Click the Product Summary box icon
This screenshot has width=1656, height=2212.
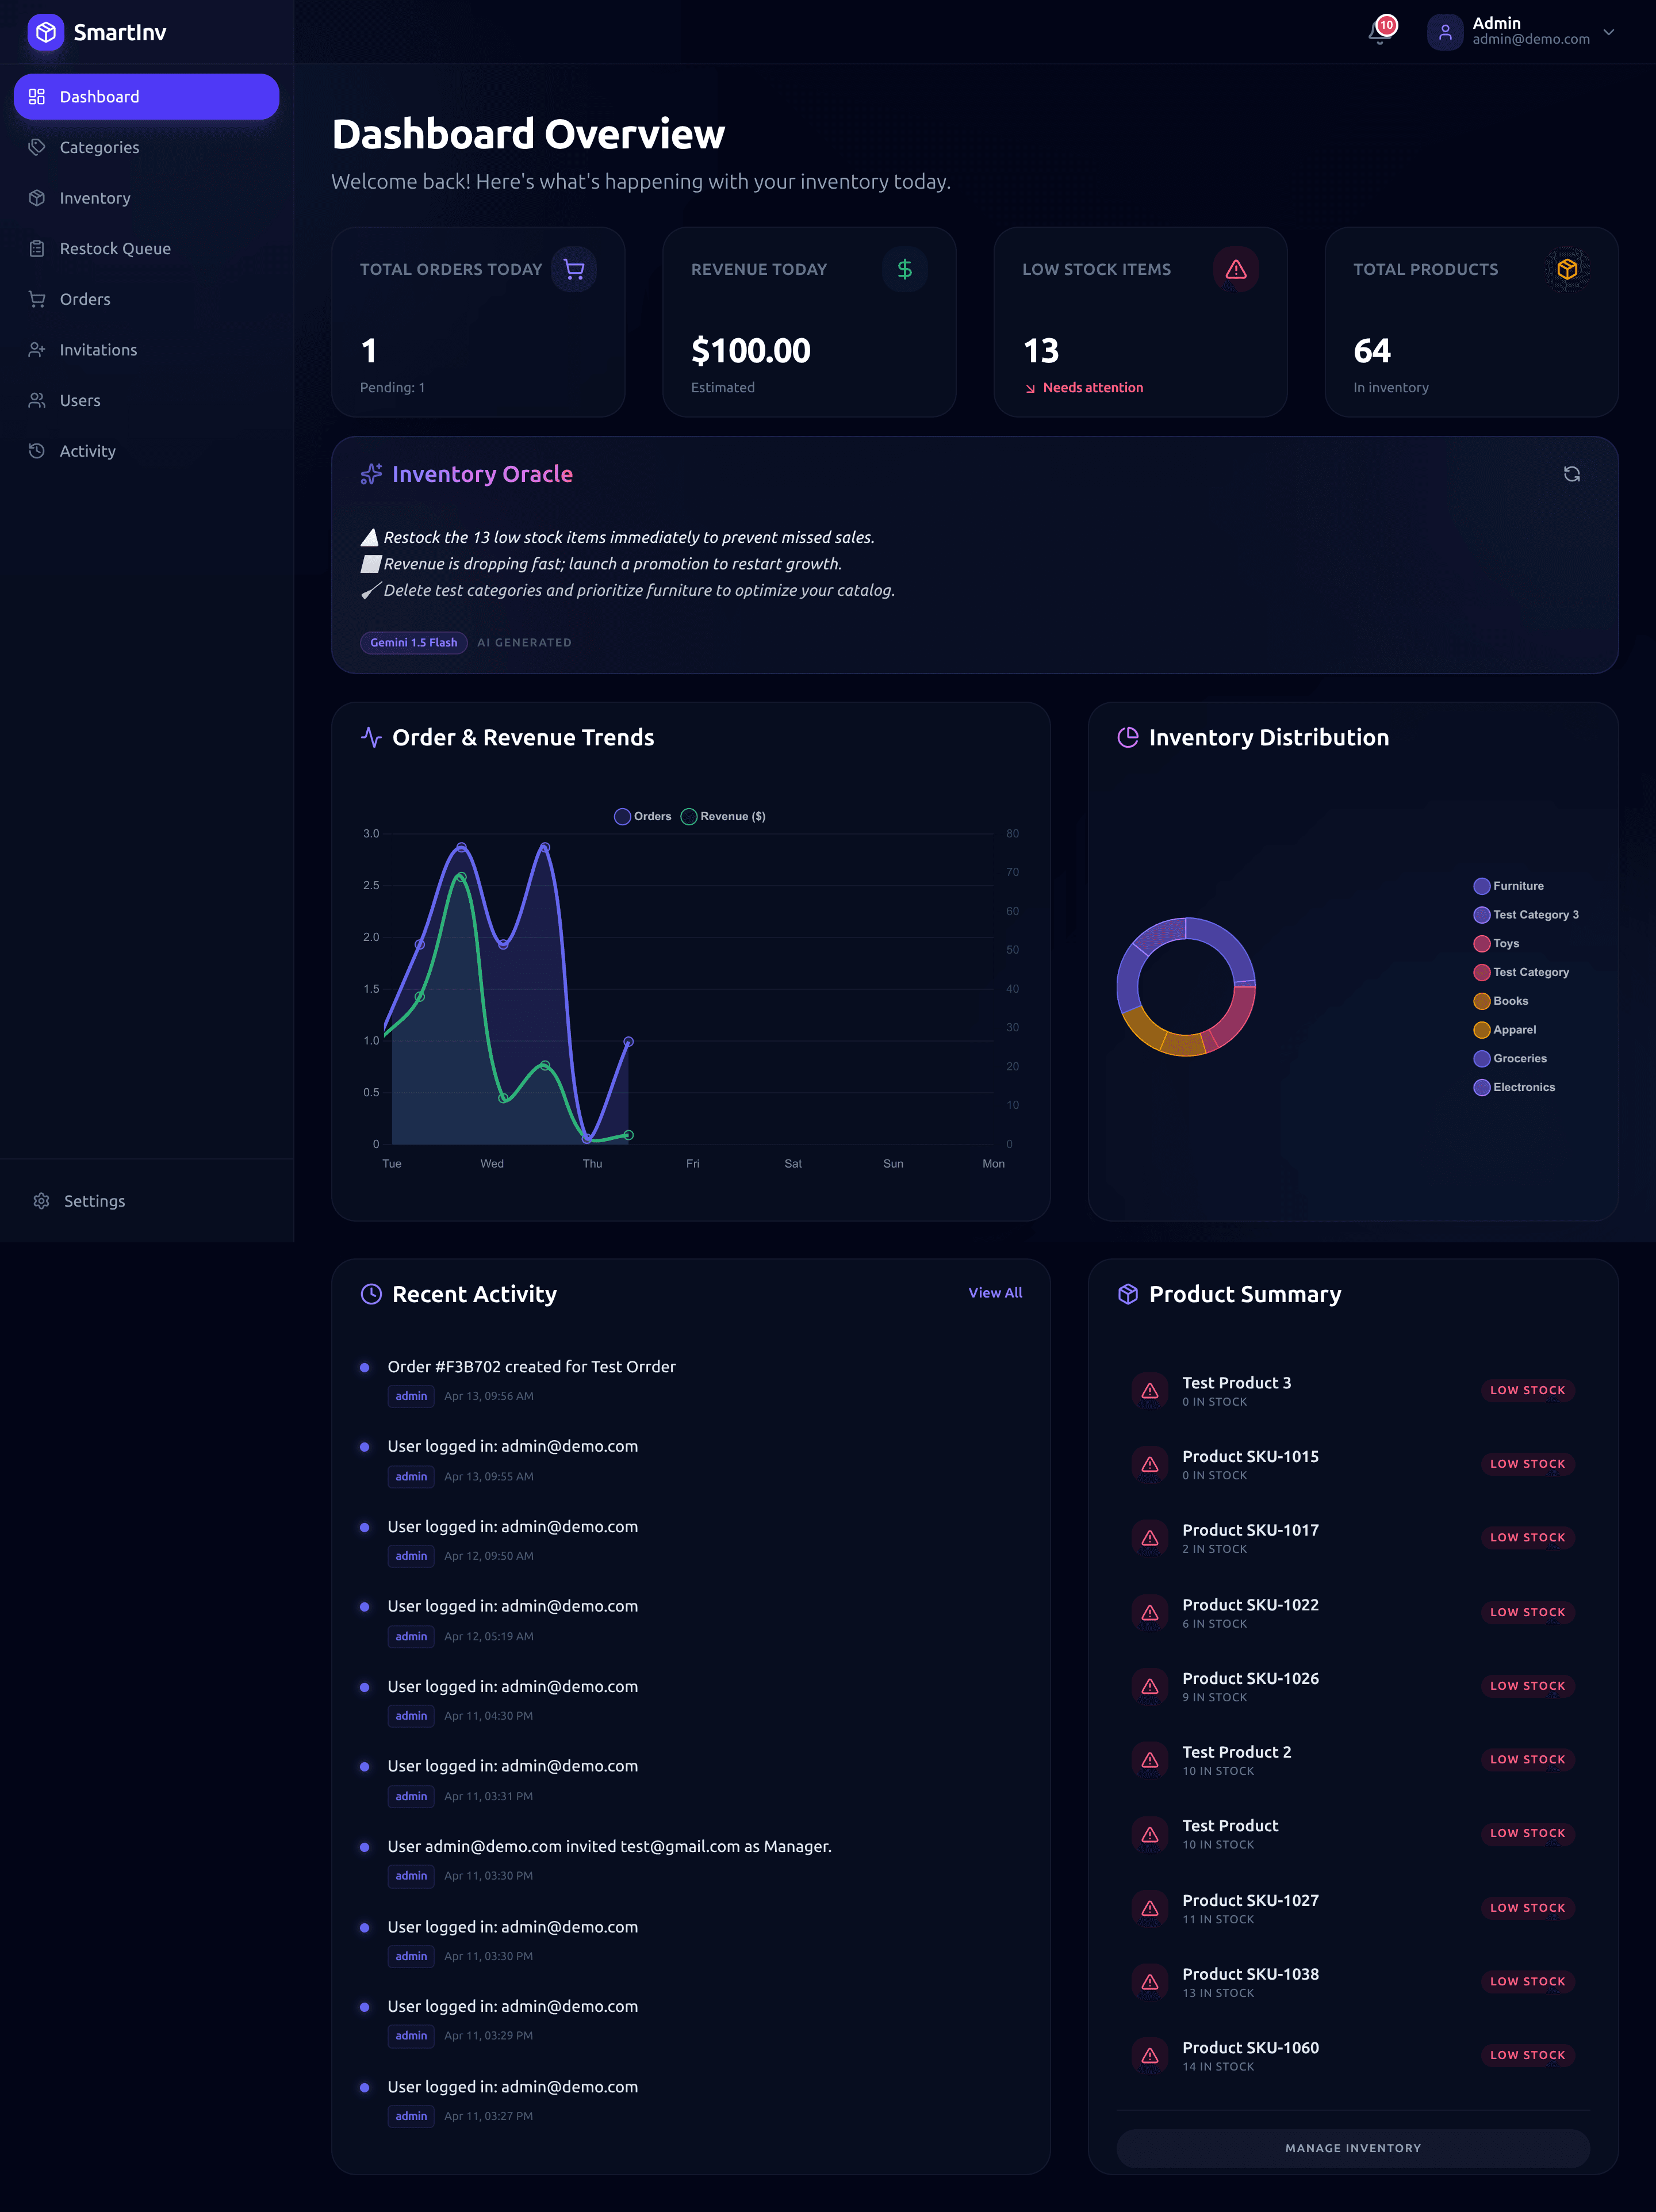tap(1128, 1294)
